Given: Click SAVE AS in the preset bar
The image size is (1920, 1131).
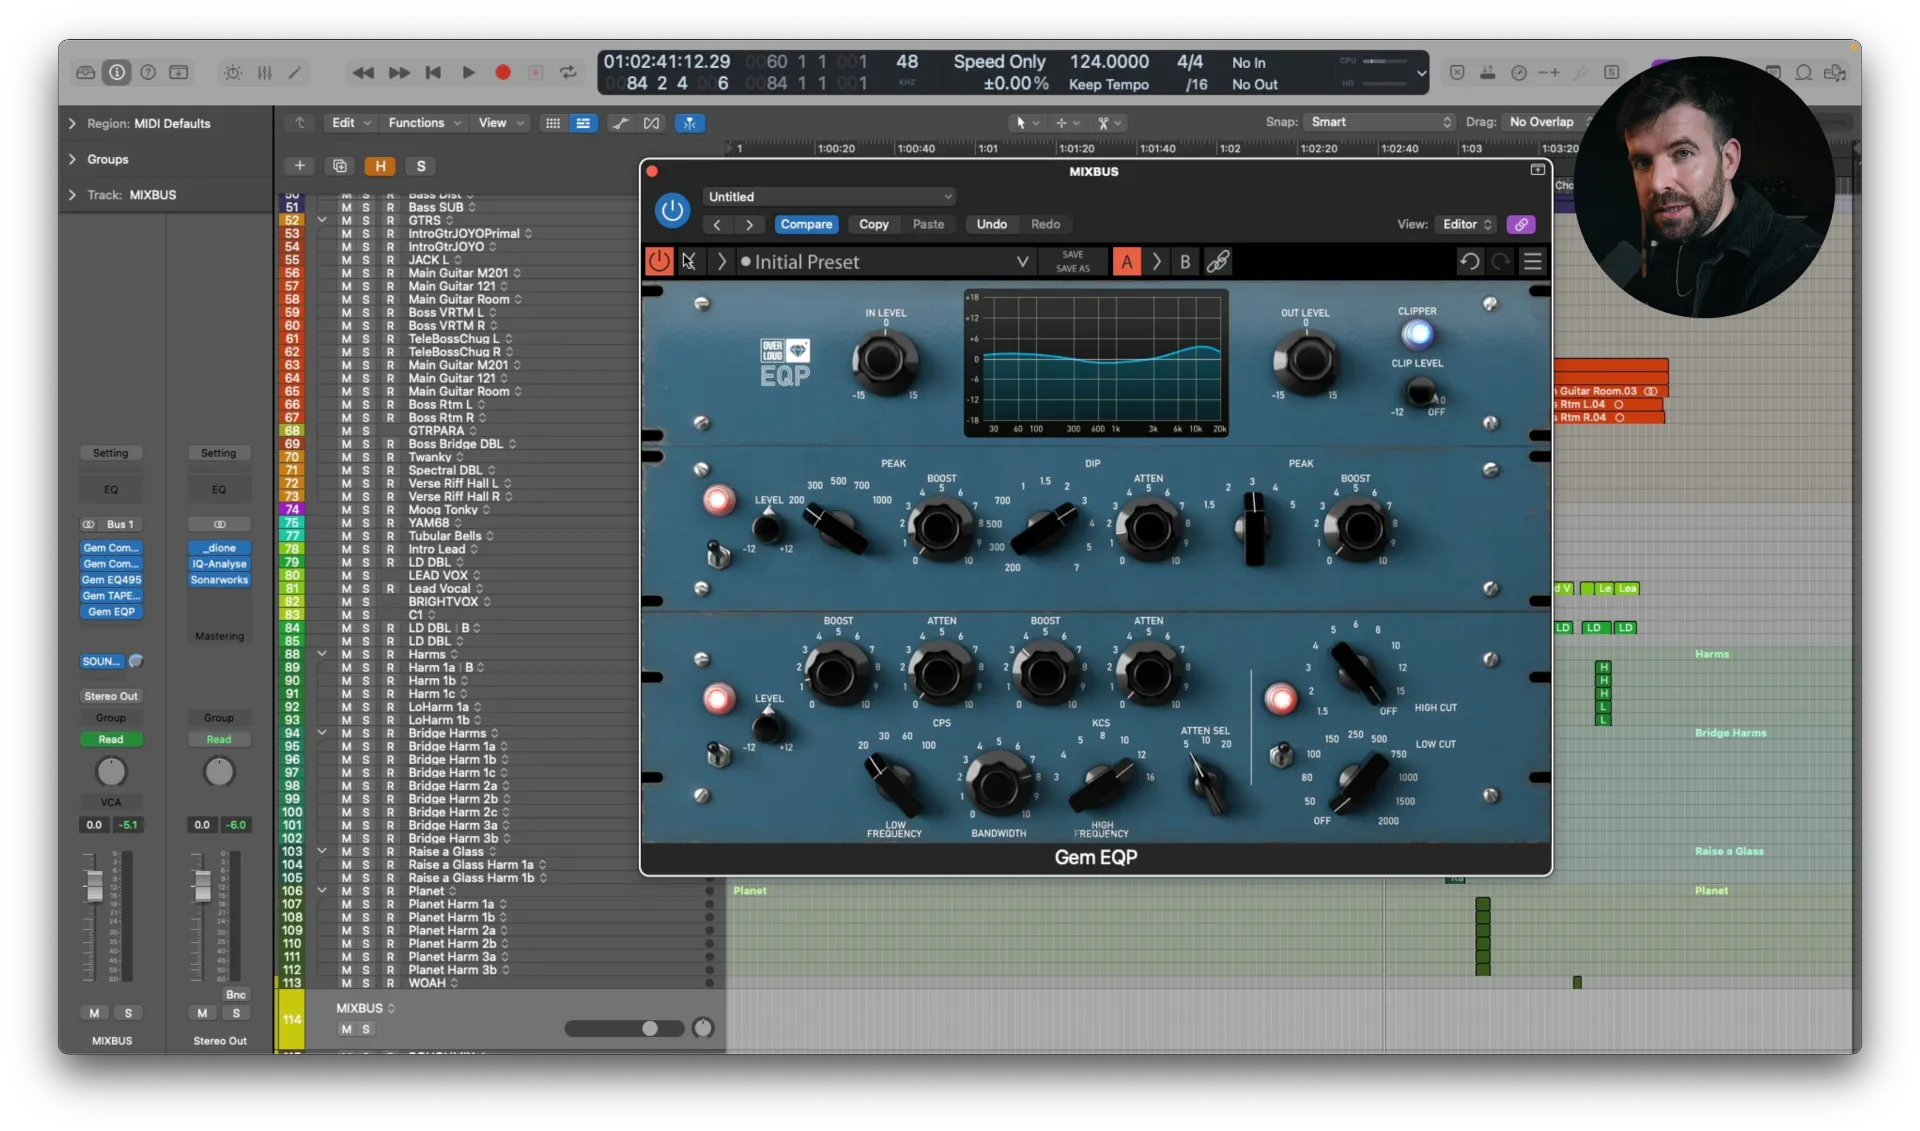Looking at the screenshot, I should 1072,269.
